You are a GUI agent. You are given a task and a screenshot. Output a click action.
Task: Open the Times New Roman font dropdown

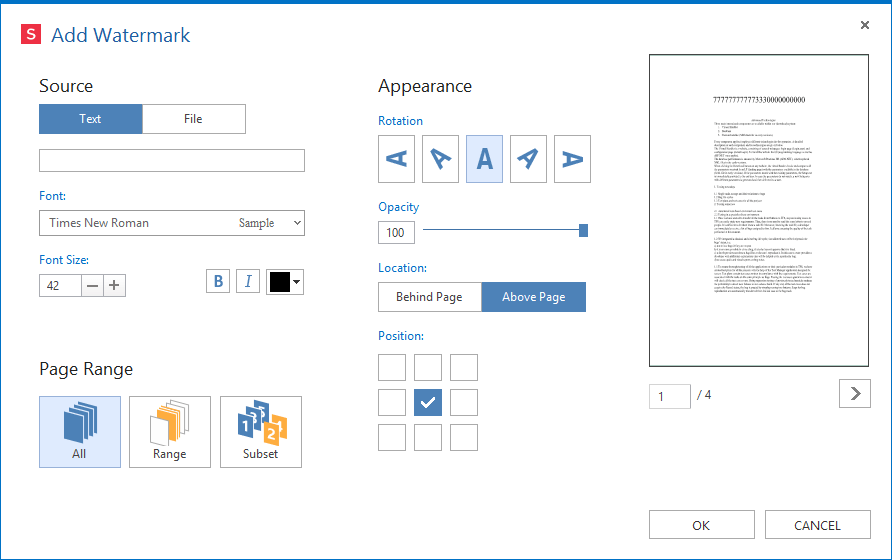pos(171,223)
